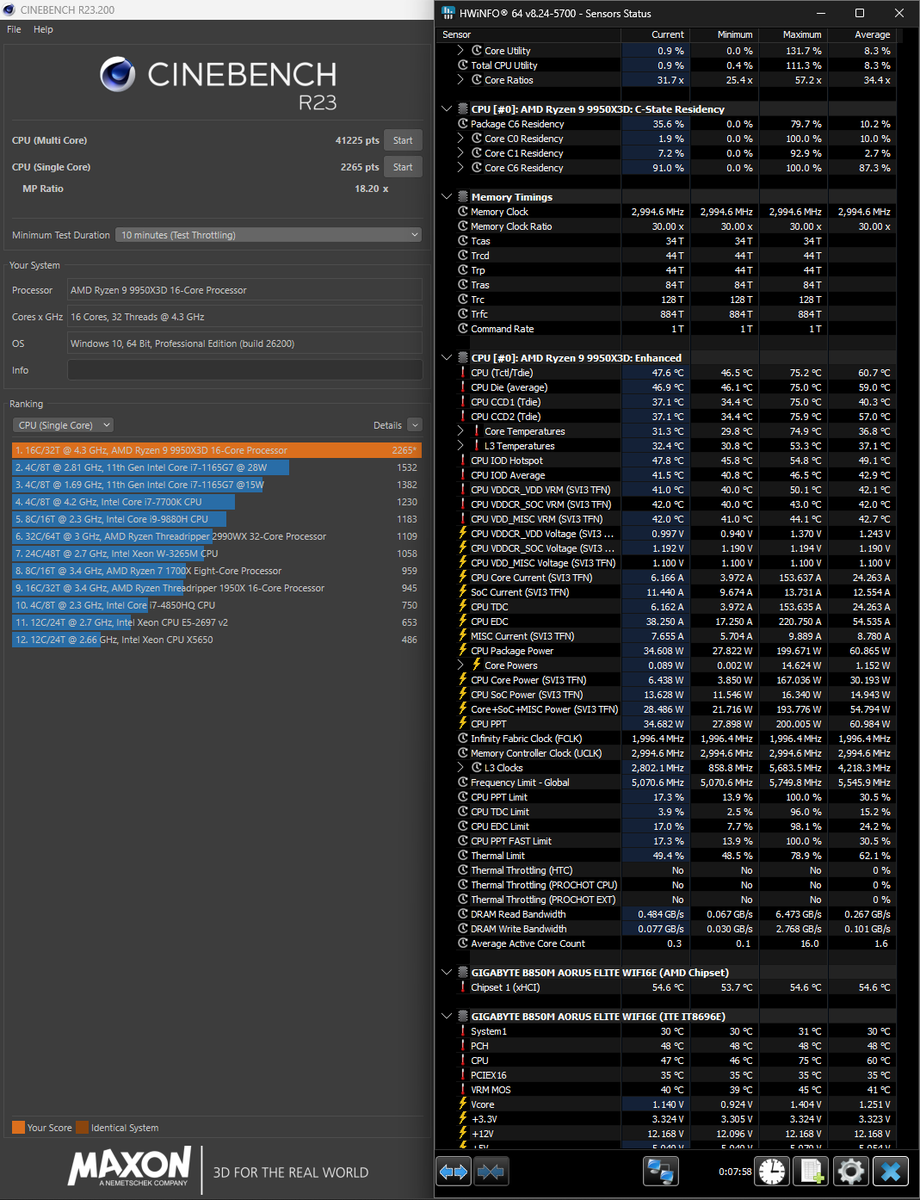Click the Processor field showing Ryzen 9 9950X3D
Viewport: 920px width, 1200px height.
[x=245, y=290]
